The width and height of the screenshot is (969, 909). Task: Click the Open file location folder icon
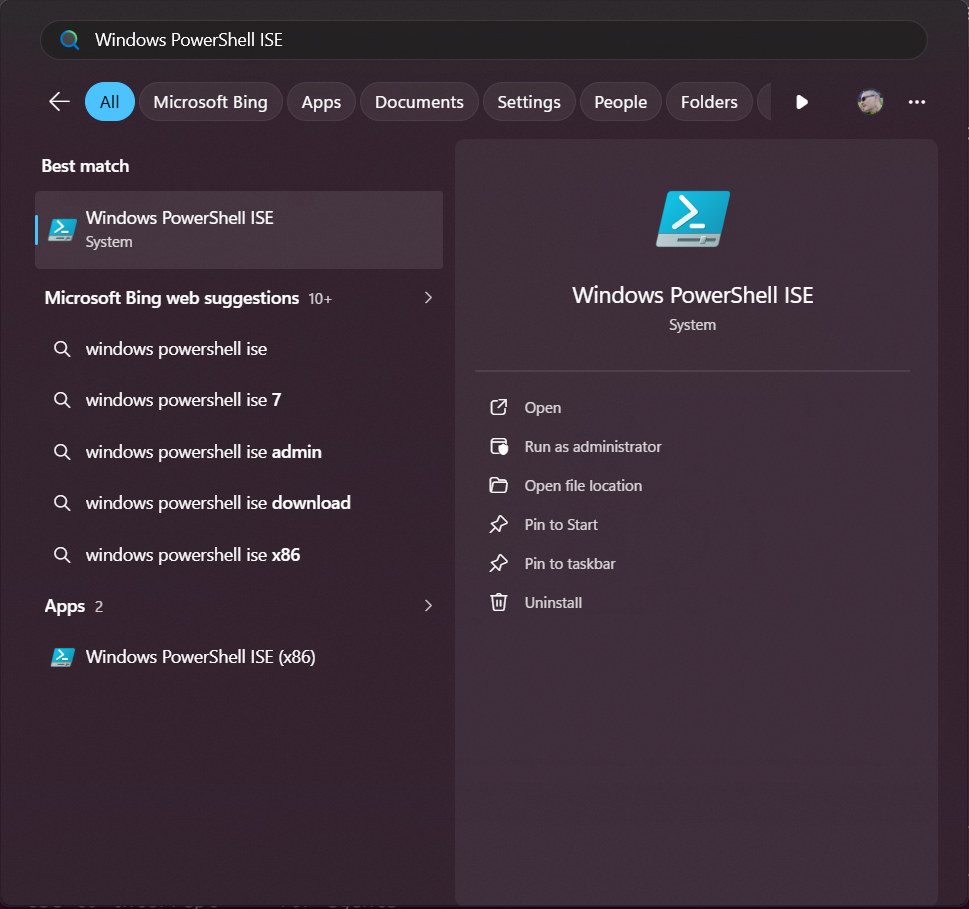pos(499,485)
